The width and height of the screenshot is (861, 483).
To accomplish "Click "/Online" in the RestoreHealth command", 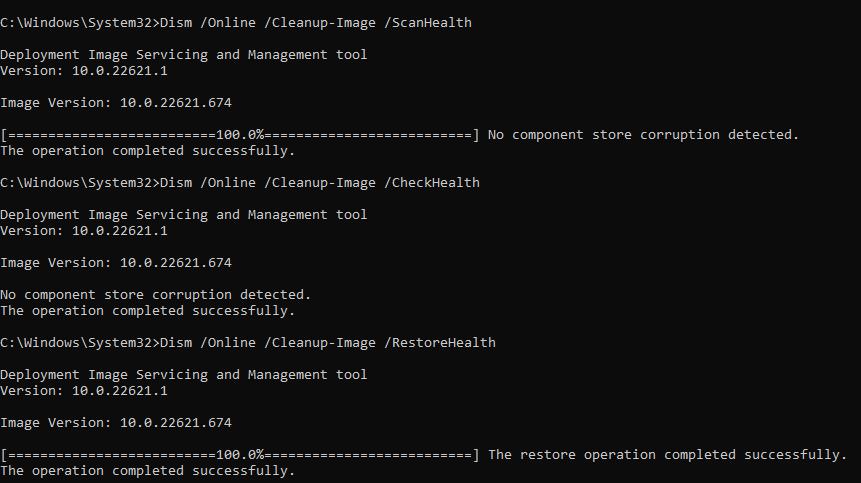I will pos(228,342).
